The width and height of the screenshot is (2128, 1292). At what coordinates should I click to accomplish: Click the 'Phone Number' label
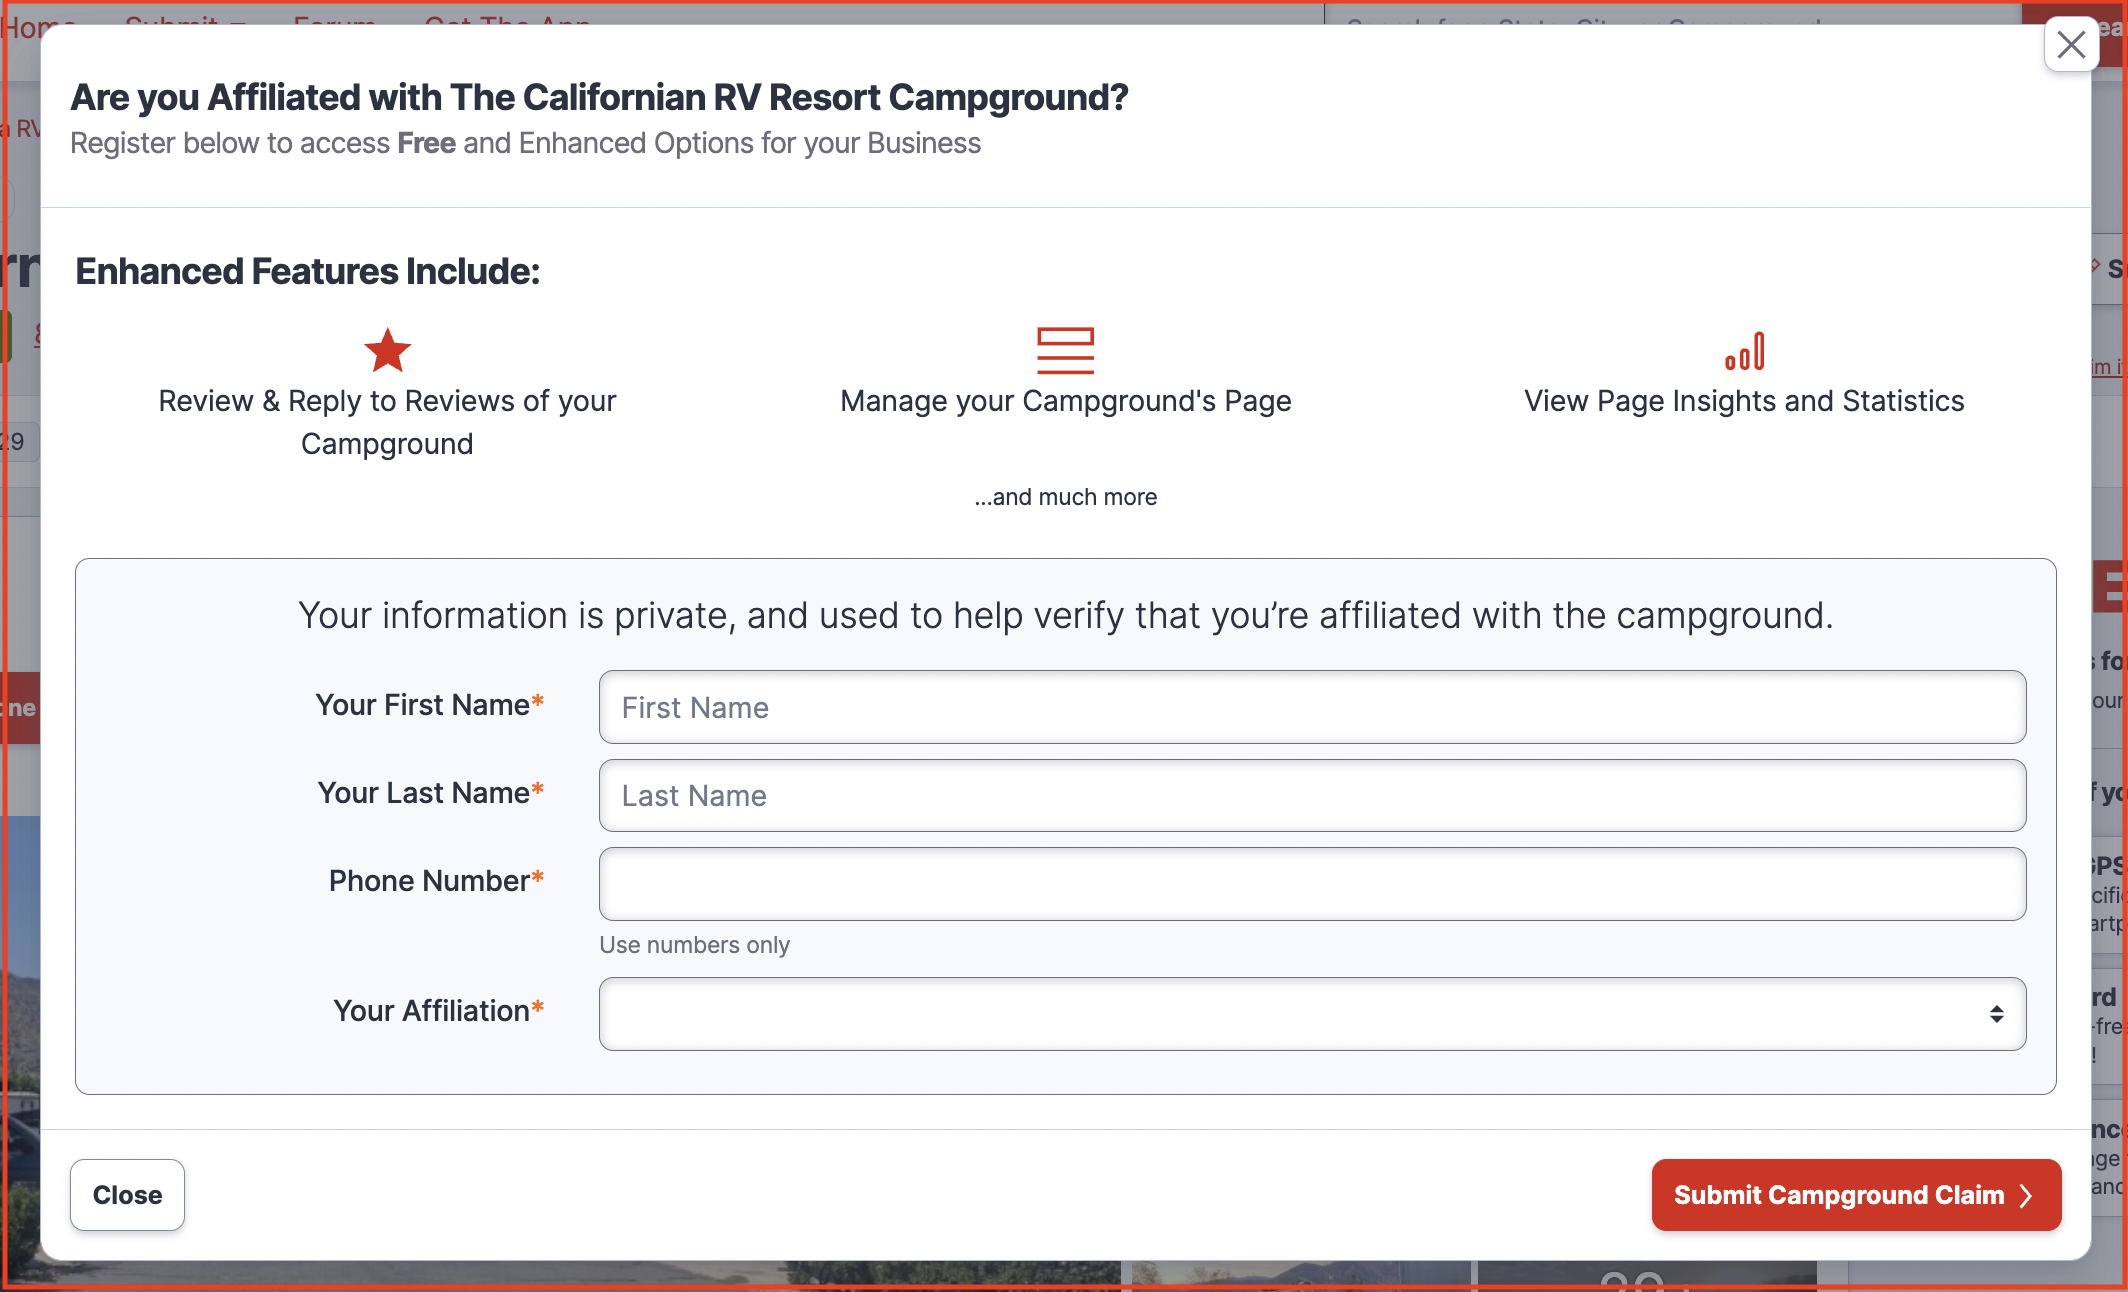coord(436,881)
